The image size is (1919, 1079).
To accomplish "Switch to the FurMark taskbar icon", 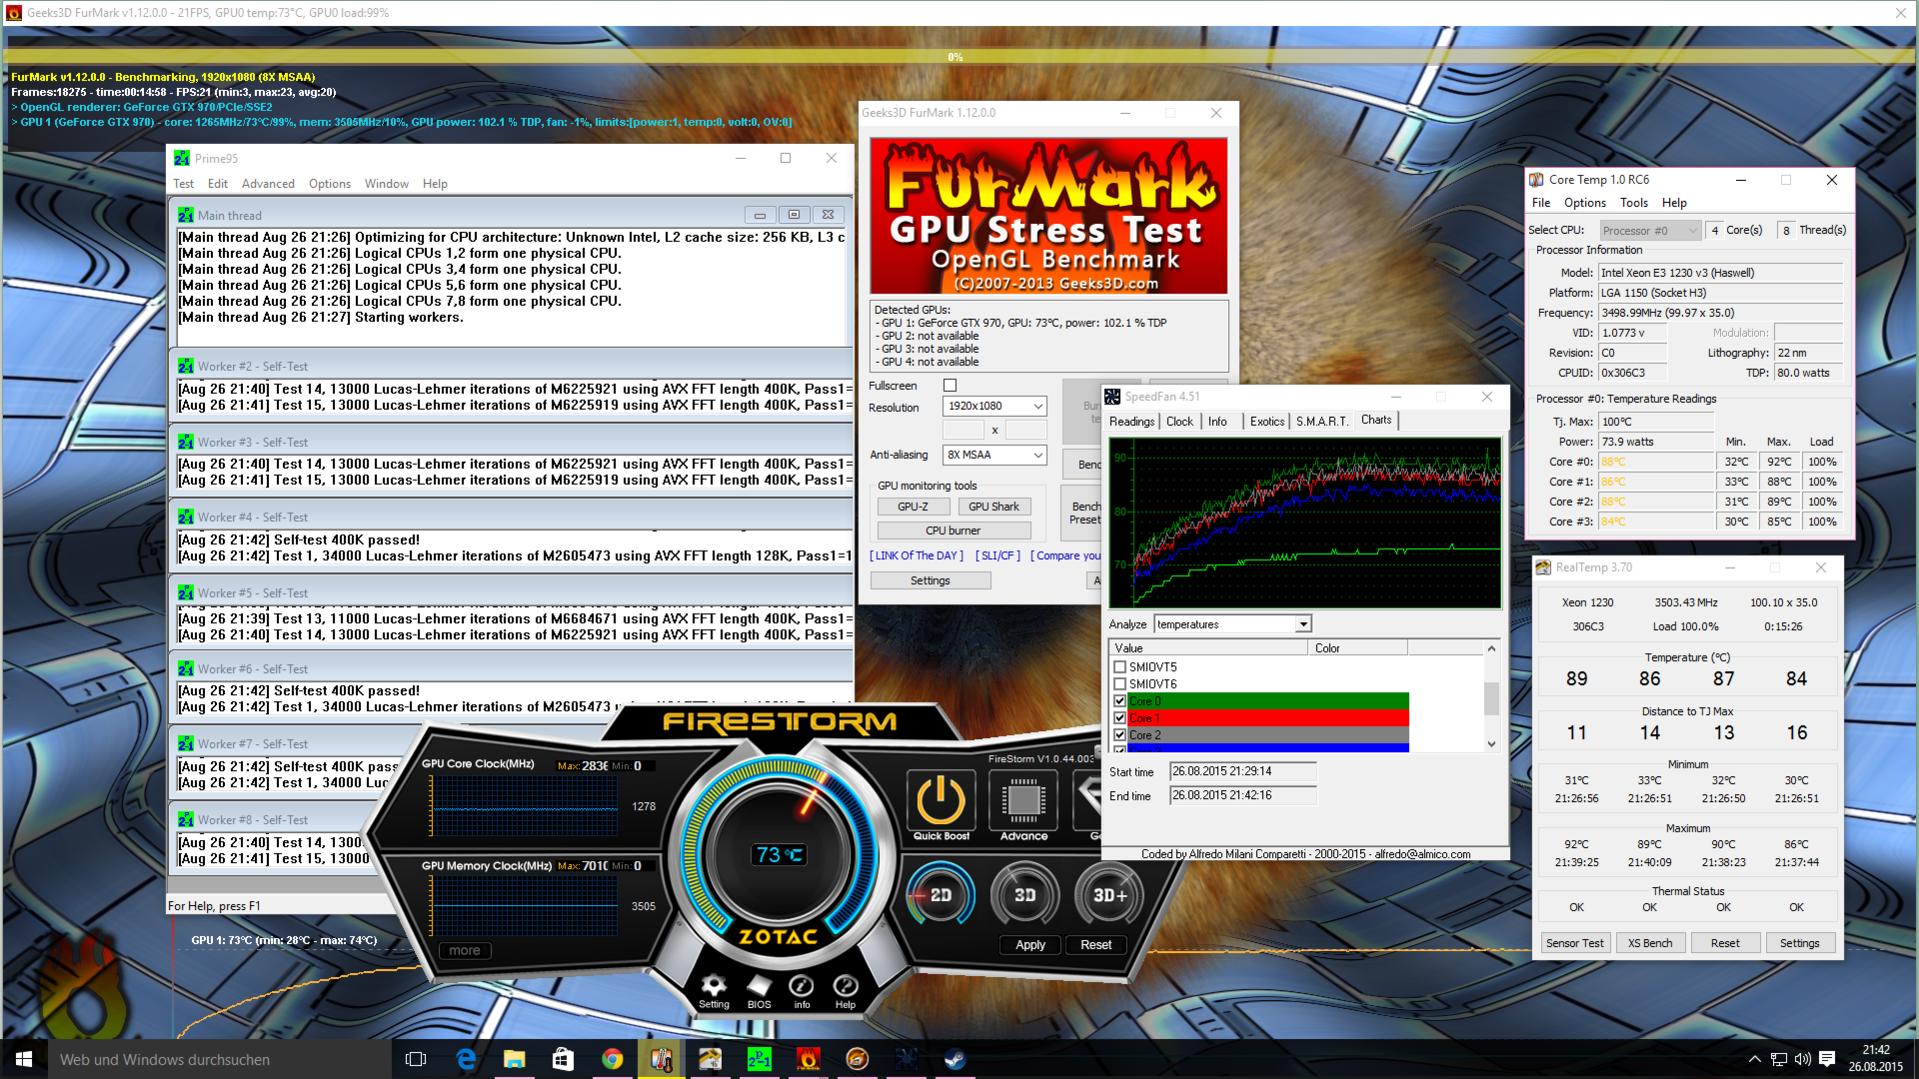I will 808,1059.
